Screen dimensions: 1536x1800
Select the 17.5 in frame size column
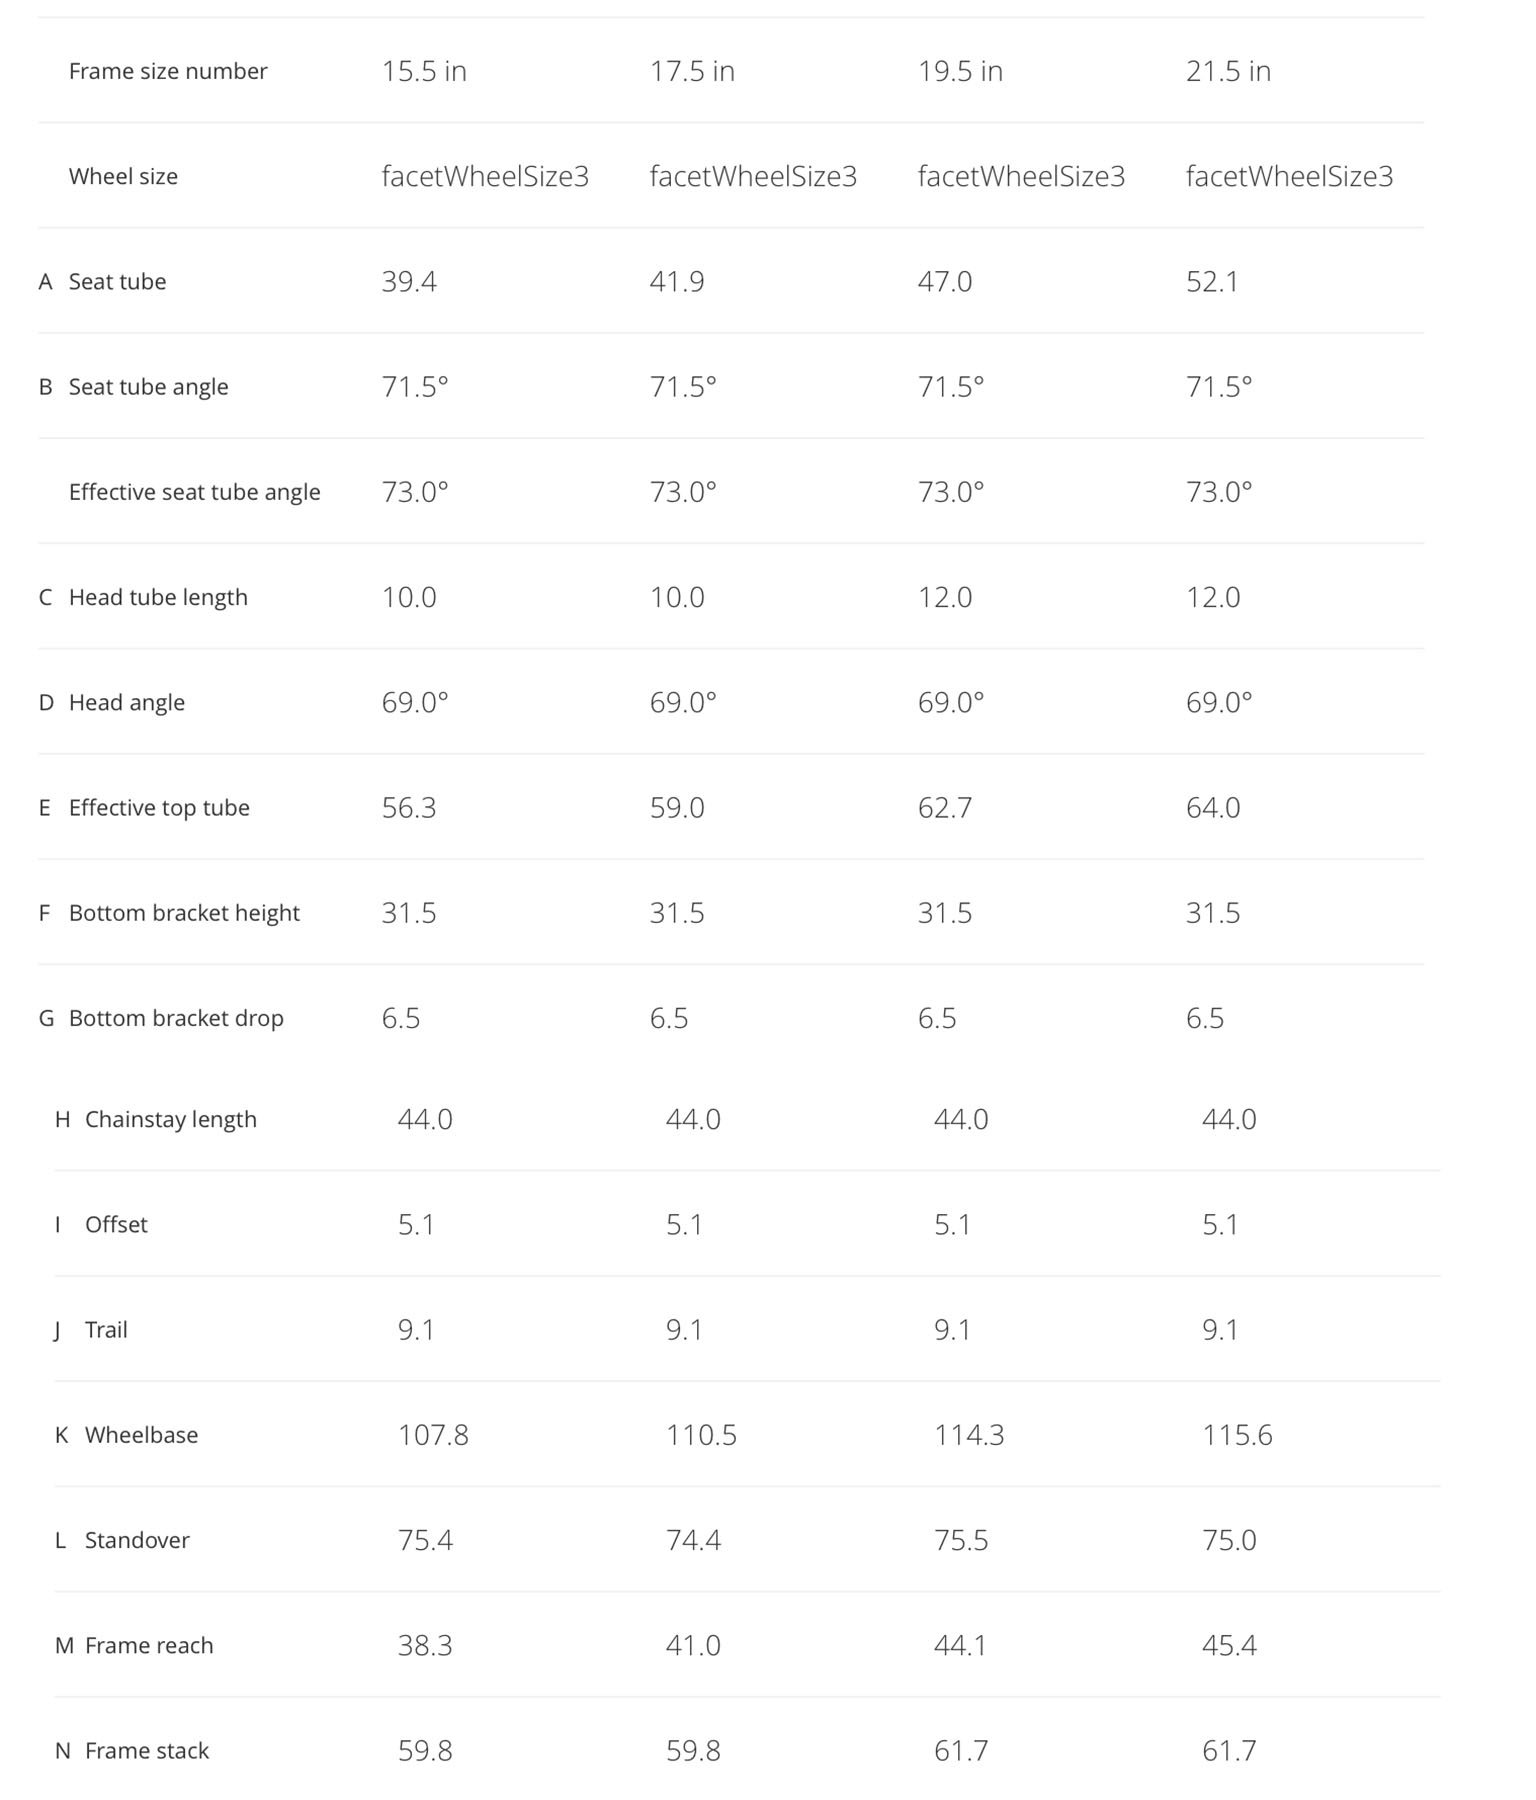pyautogui.click(x=692, y=71)
